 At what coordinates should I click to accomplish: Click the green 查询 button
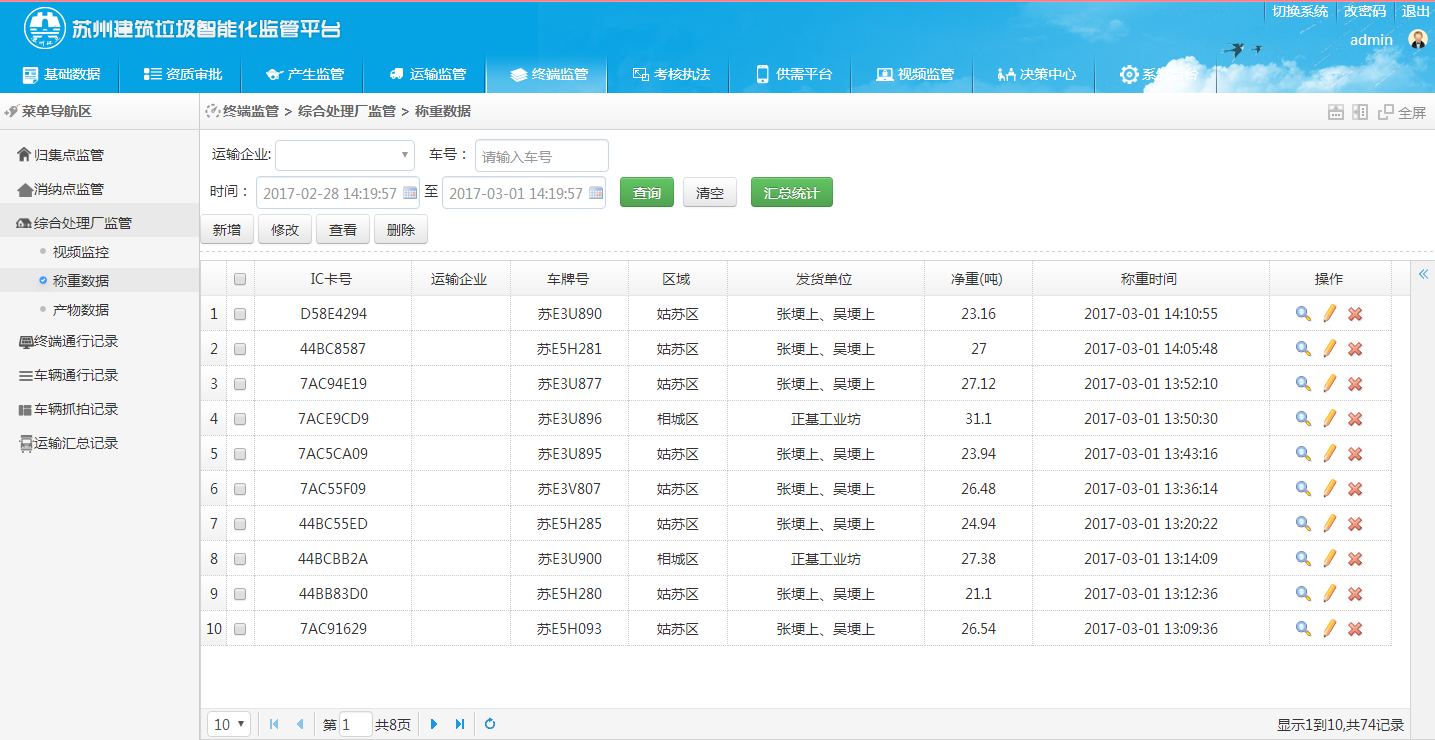[x=647, y=193]
